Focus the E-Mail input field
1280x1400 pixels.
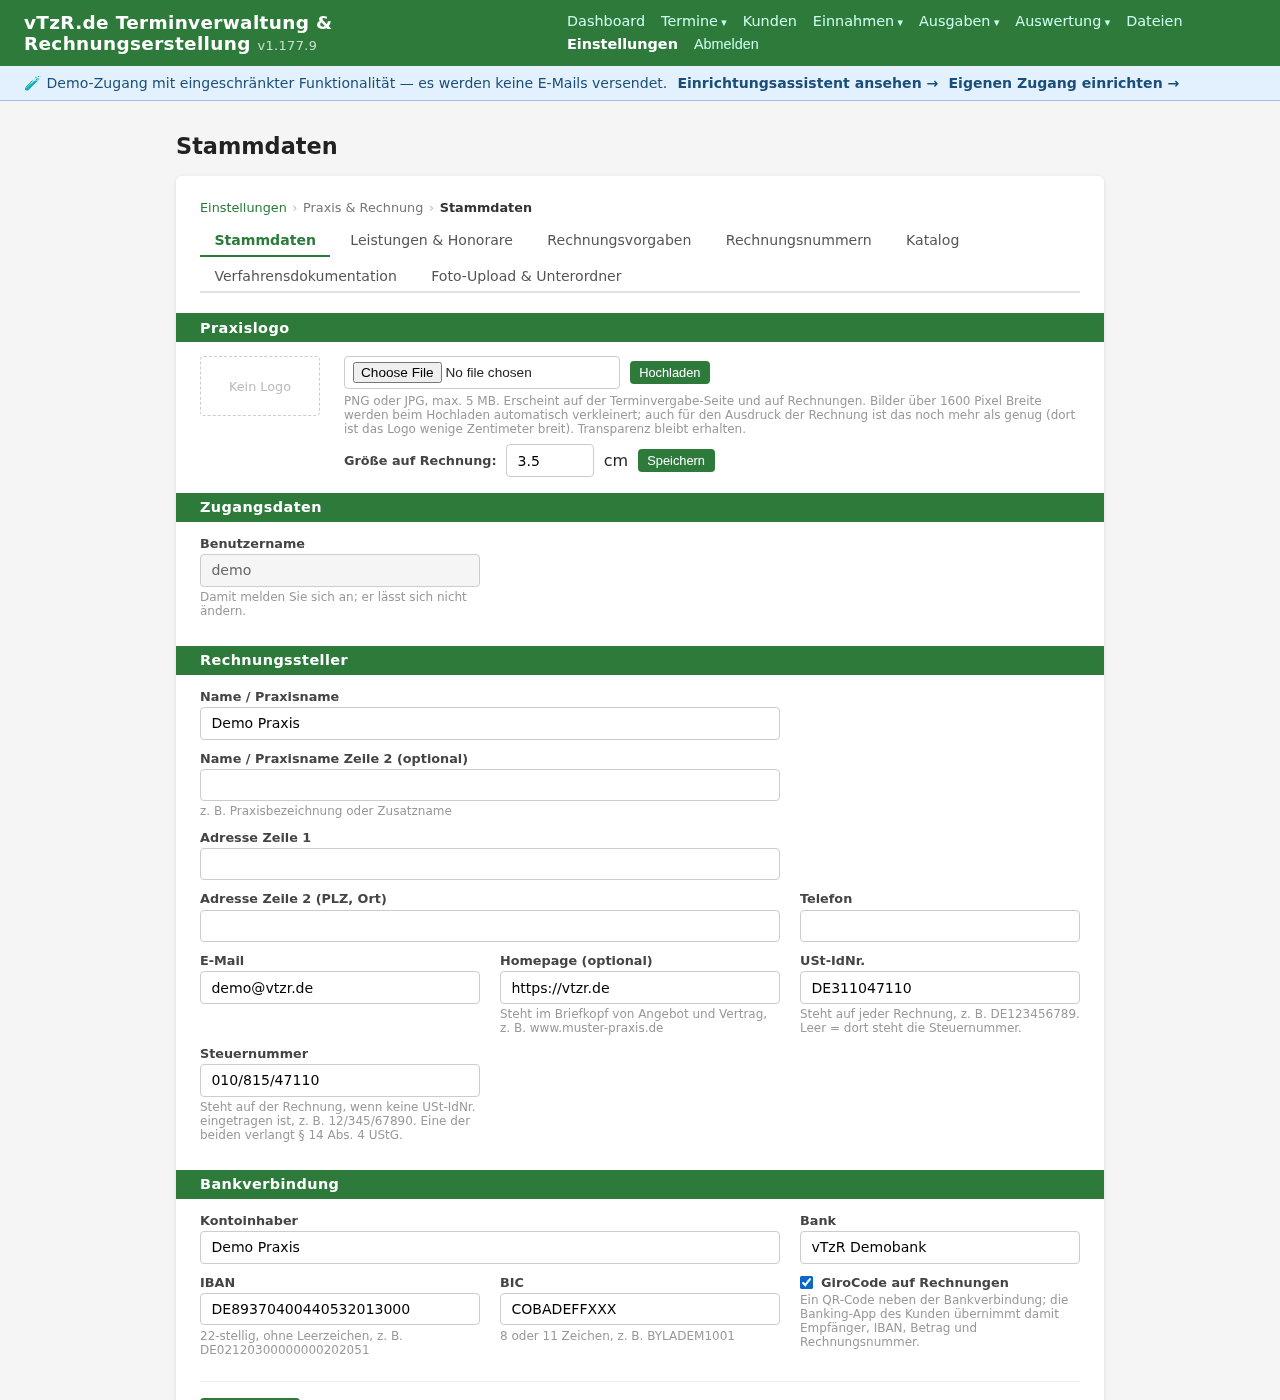340,988
